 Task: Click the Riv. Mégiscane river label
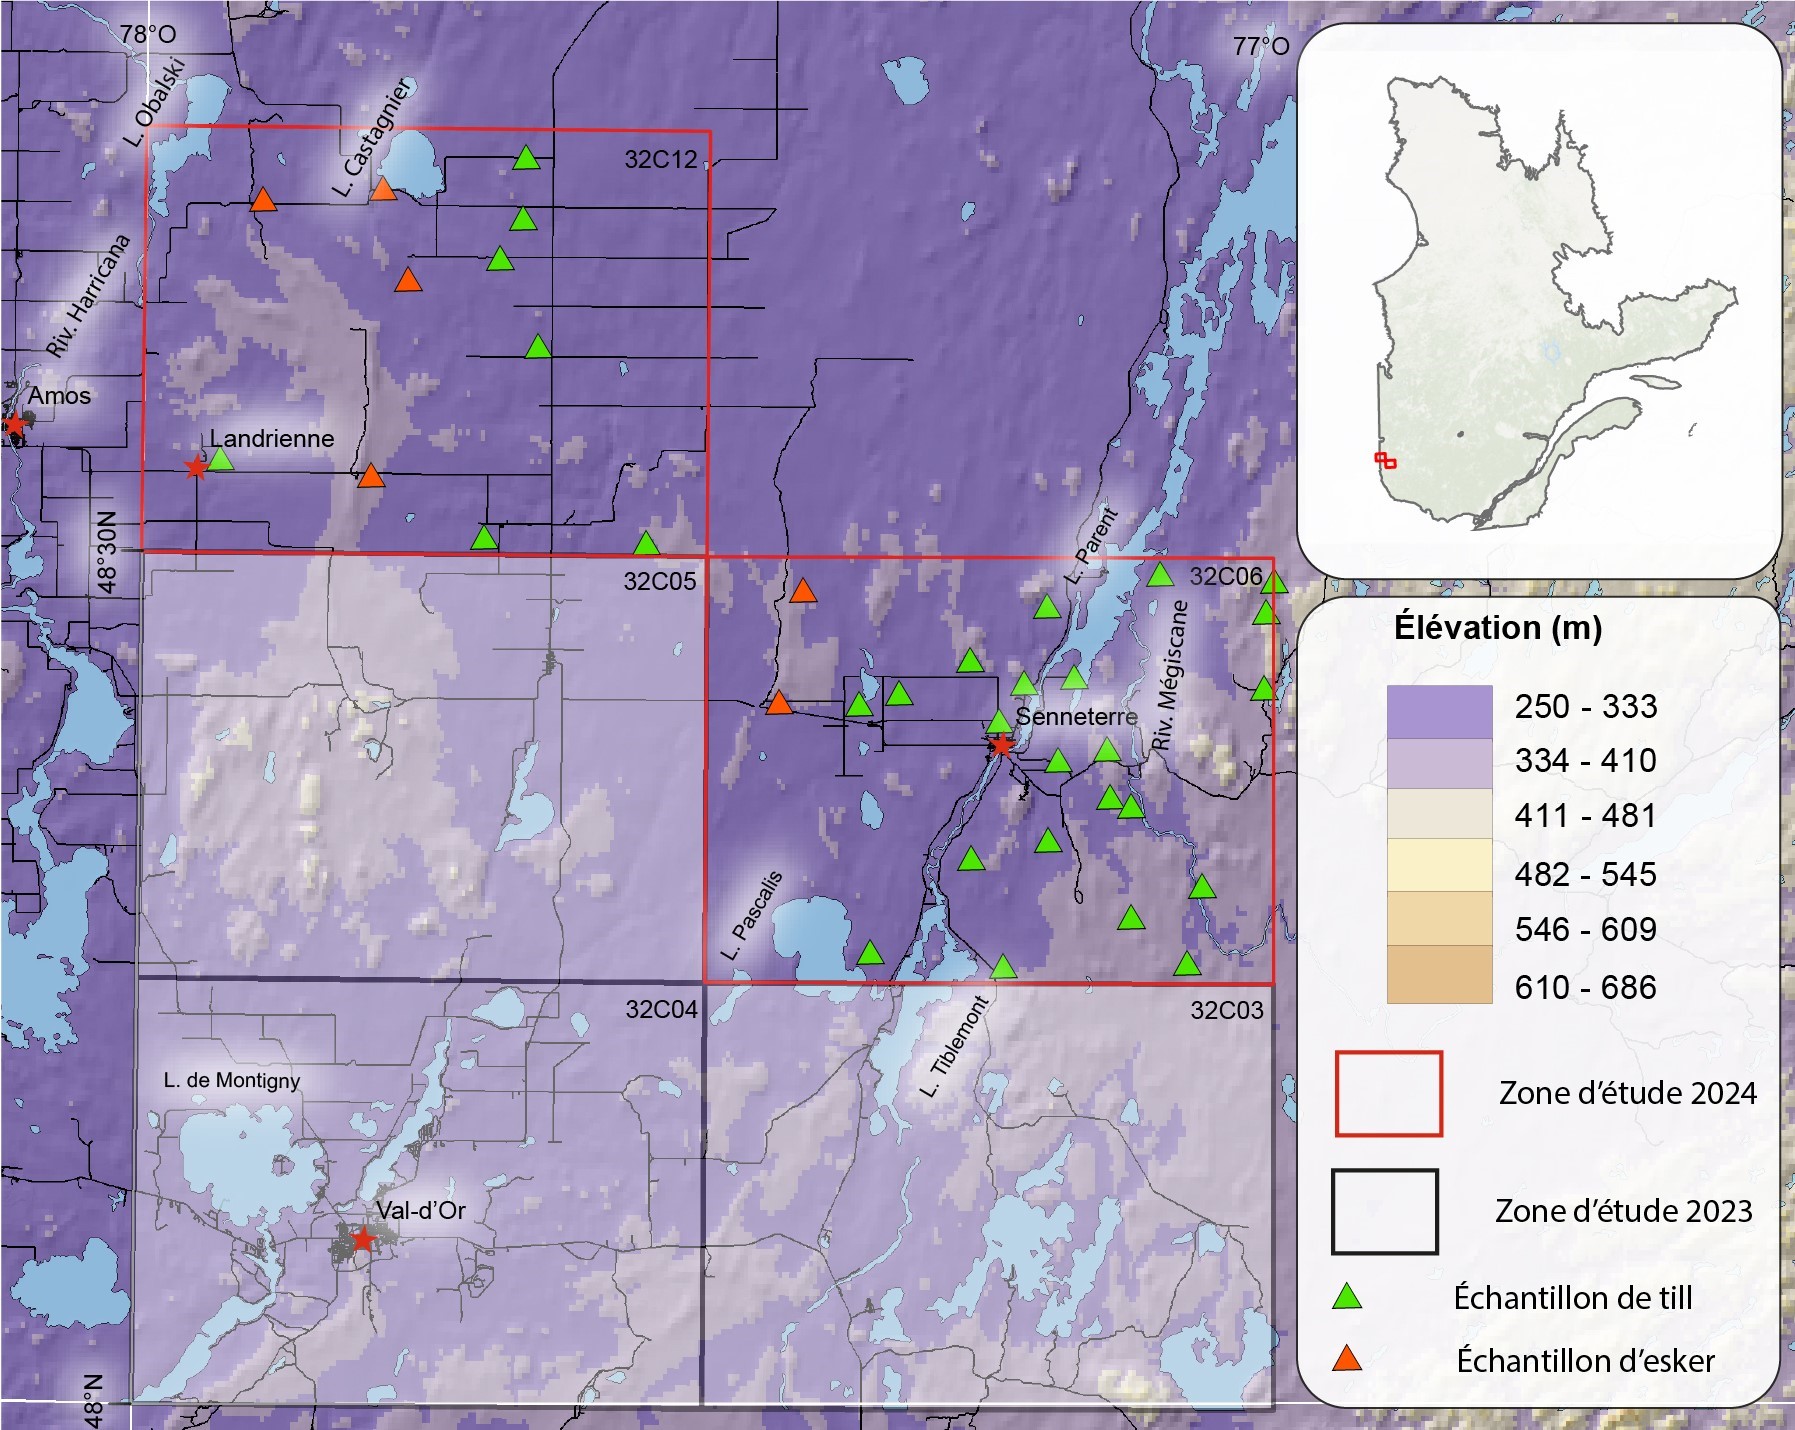1170,676
